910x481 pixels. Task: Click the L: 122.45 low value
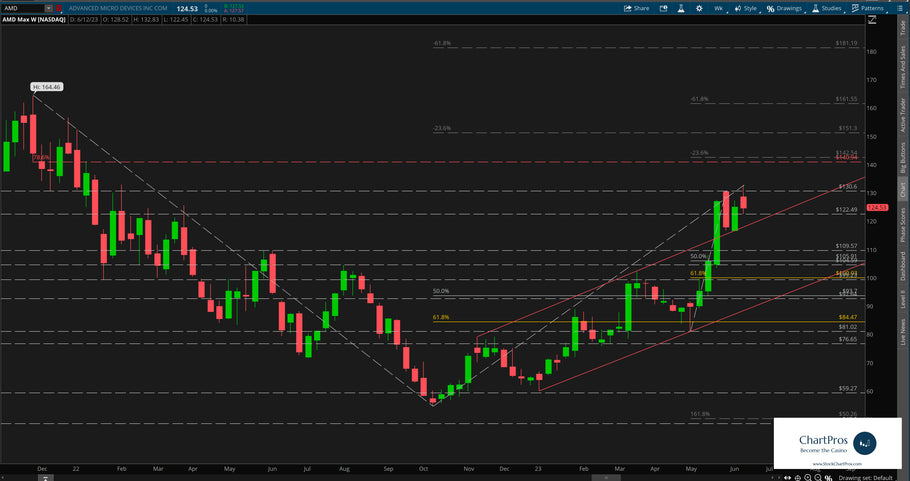point(174,19)
